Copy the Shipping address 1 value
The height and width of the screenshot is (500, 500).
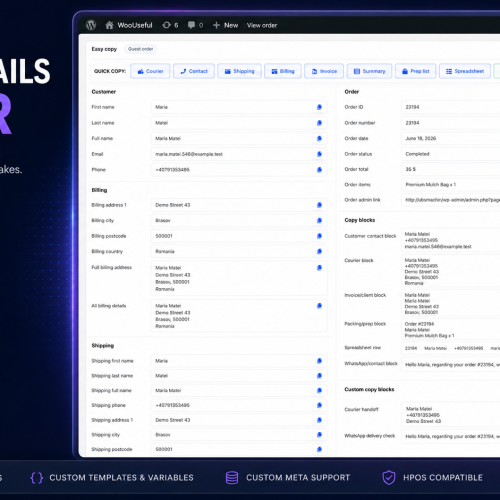319,420
